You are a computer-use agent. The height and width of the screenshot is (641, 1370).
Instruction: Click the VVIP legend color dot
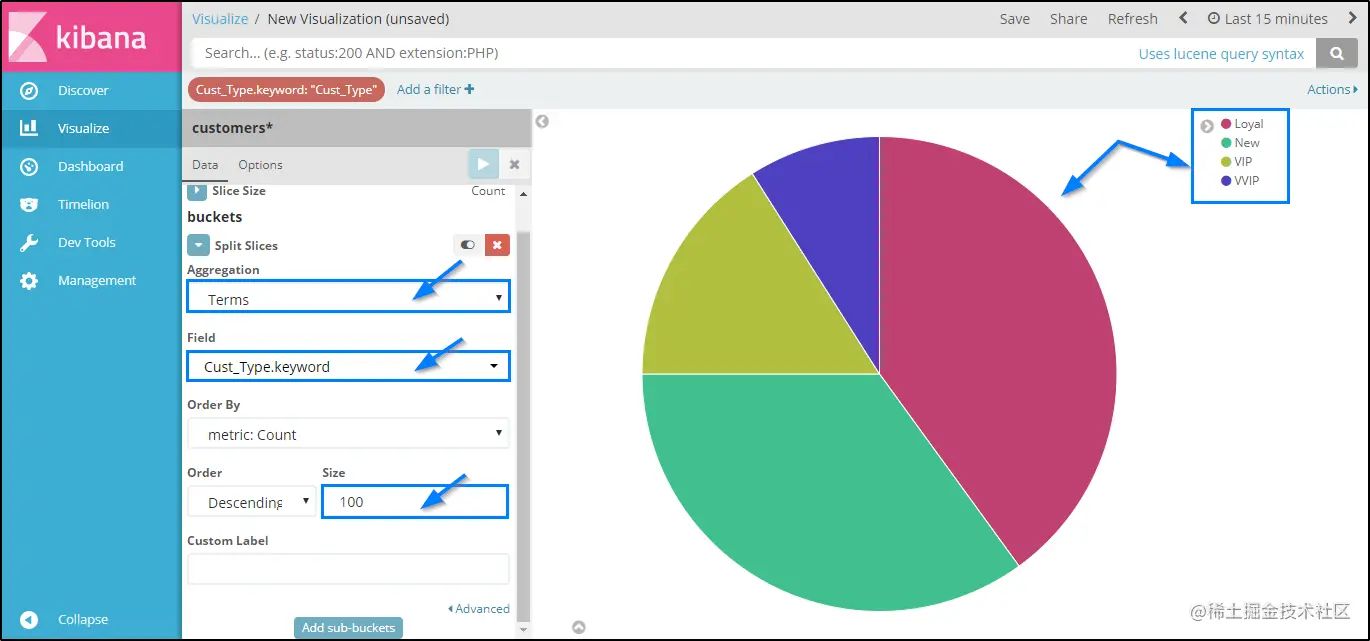(x=1226, y=180)
